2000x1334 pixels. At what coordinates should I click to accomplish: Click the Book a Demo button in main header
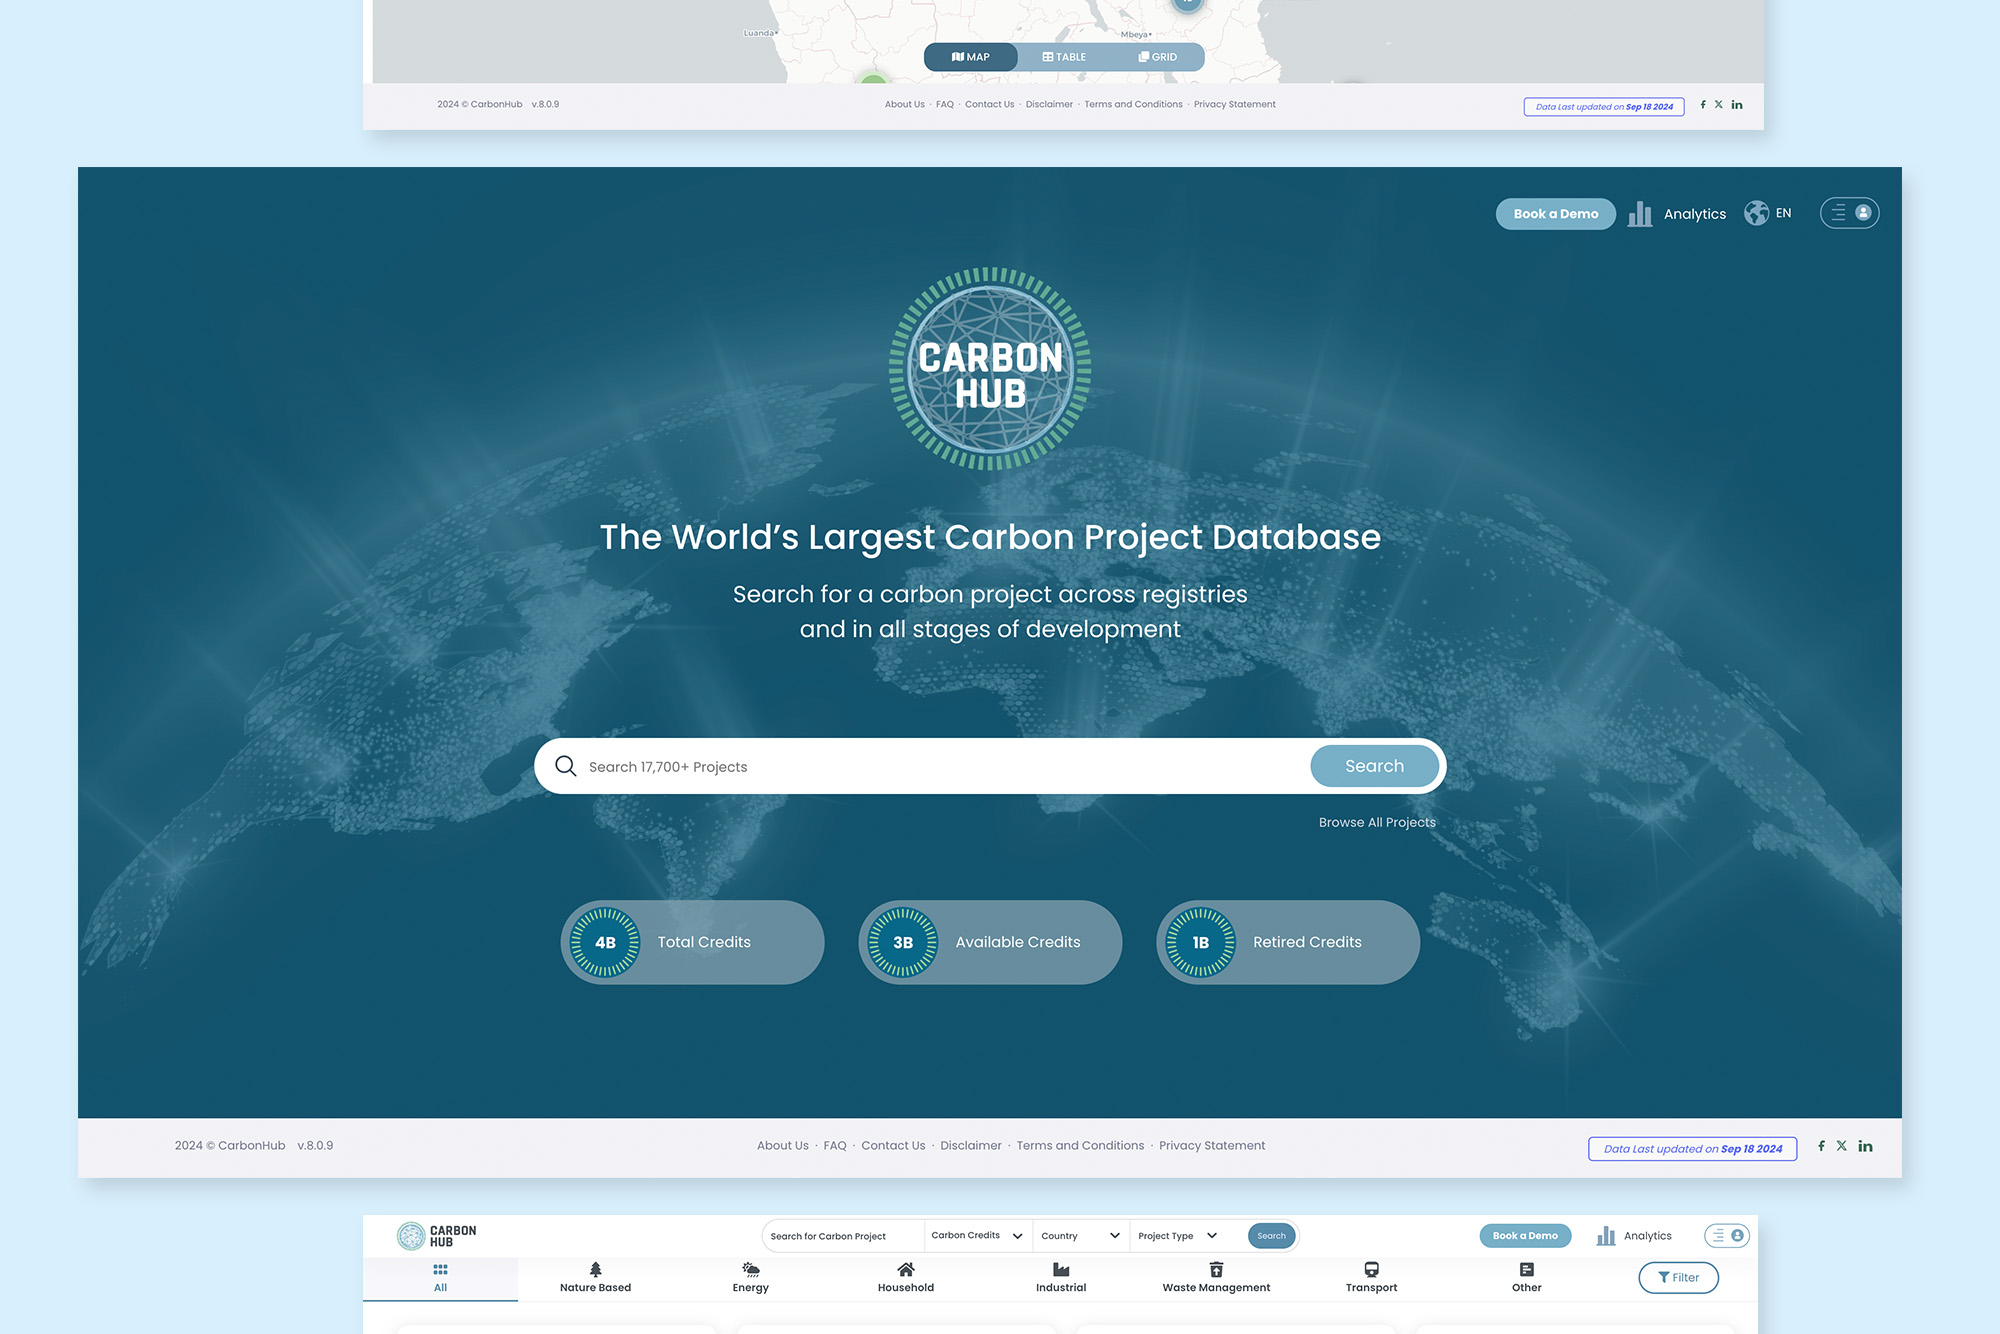click(x=1555, y=214)
